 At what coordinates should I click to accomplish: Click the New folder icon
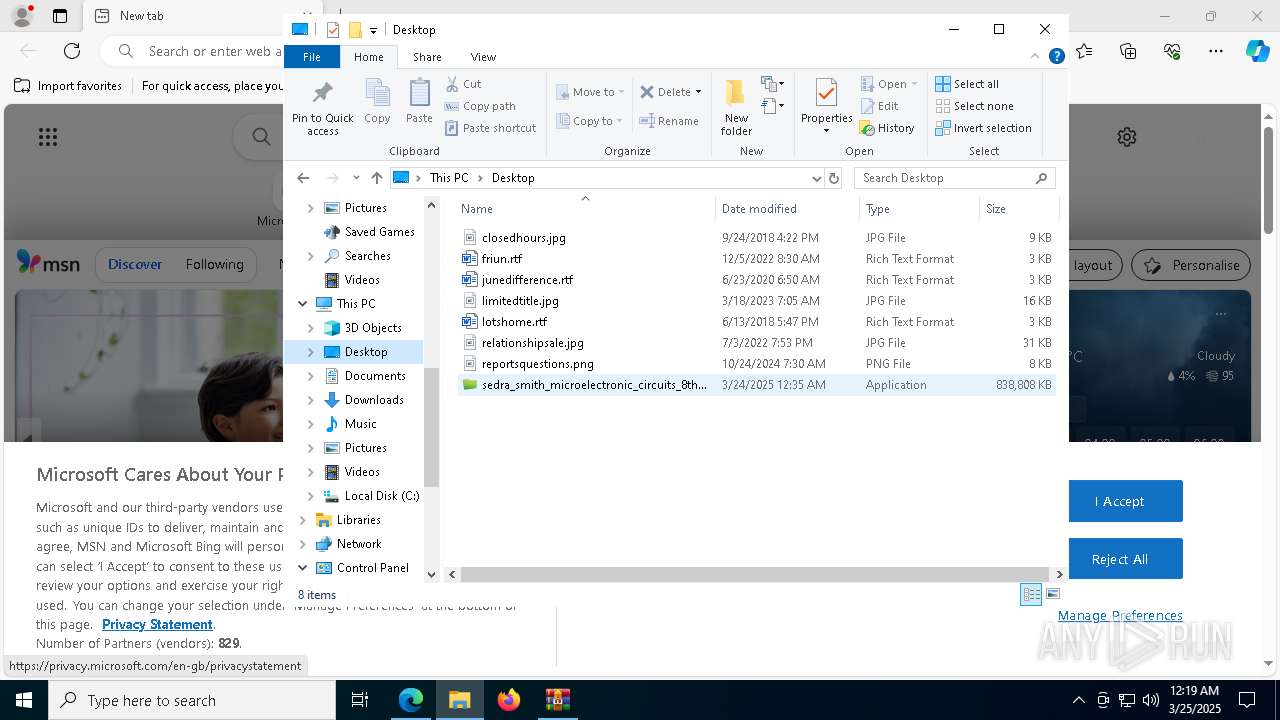point(736,107)
